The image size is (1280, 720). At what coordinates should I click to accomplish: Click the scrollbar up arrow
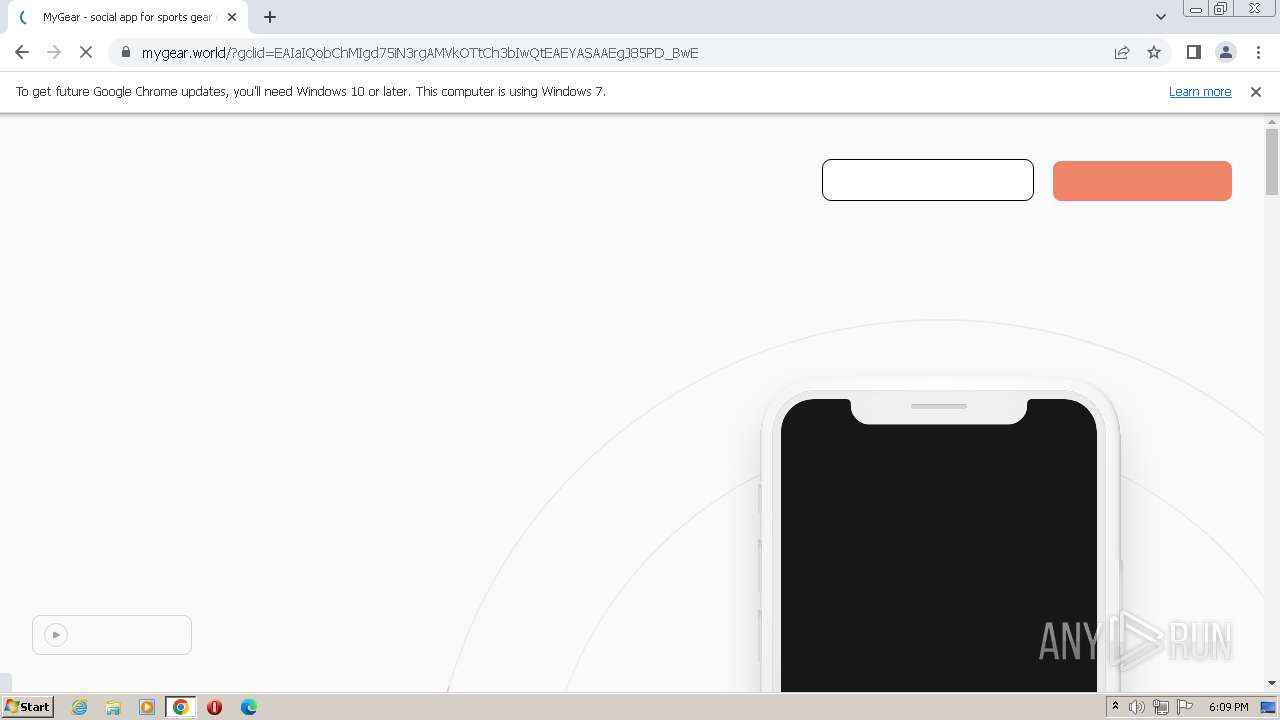[1272, 122]
